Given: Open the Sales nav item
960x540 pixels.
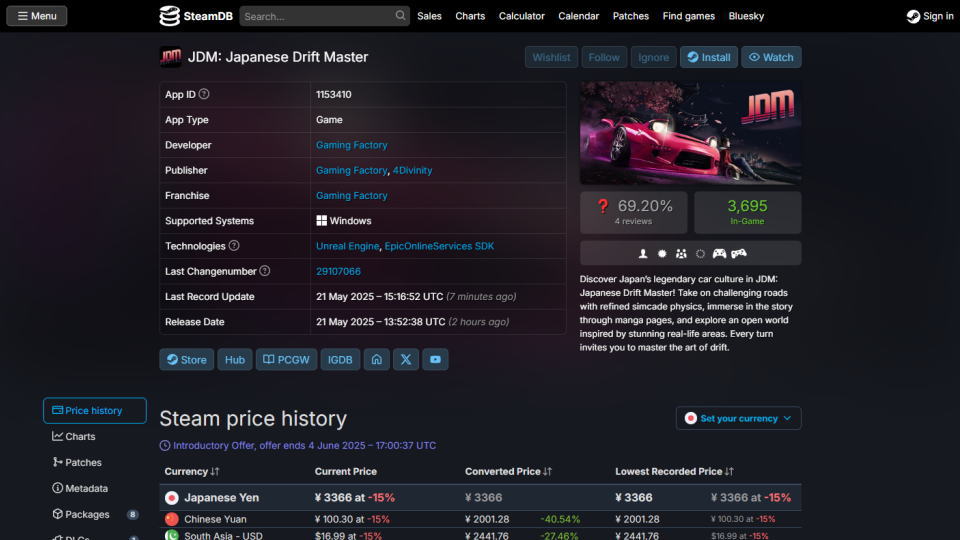Looking at the screenshot, I should pos(429,16).
